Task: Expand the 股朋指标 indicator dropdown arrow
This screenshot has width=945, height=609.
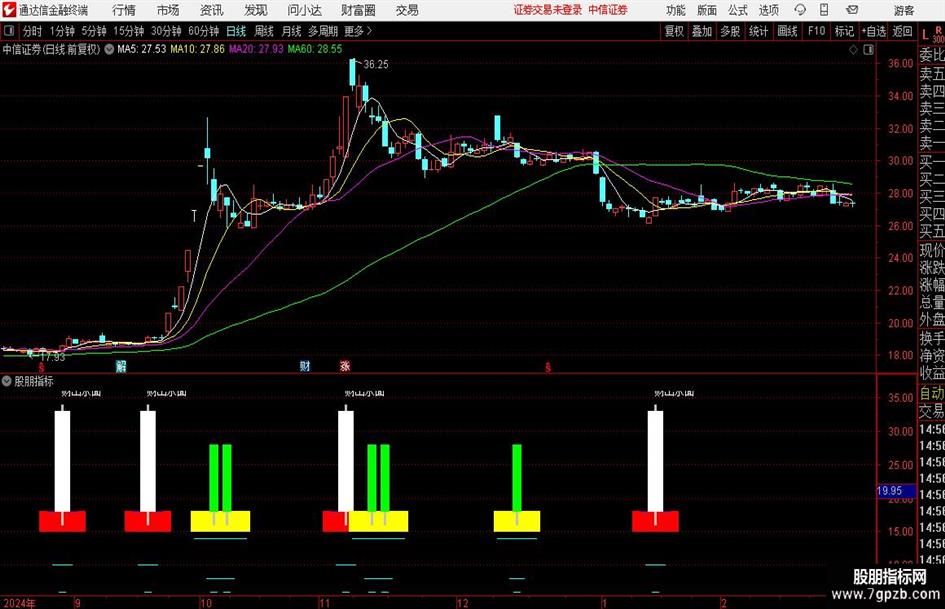Action: 7,381
